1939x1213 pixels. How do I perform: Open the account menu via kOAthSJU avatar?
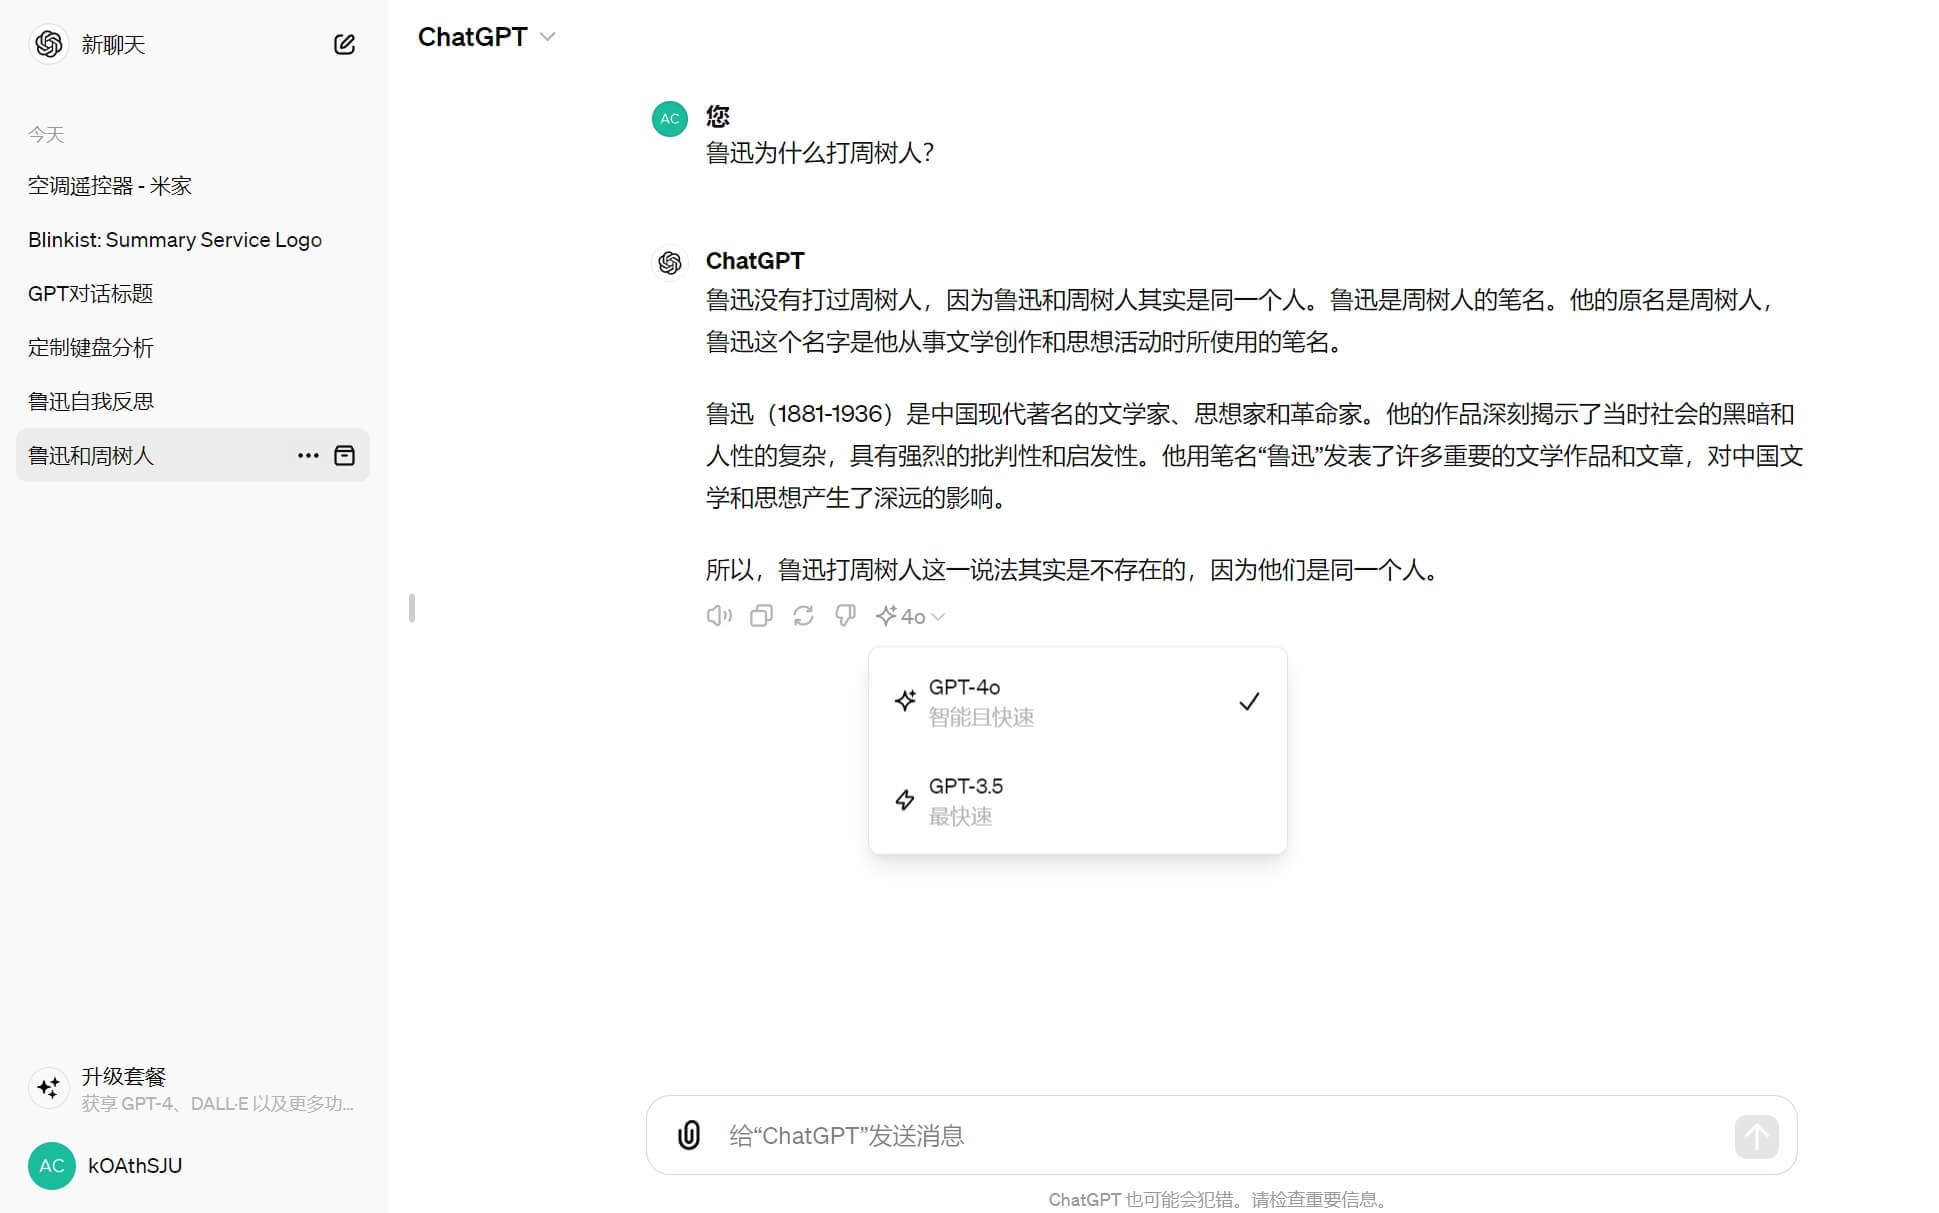pos(51,1166)
